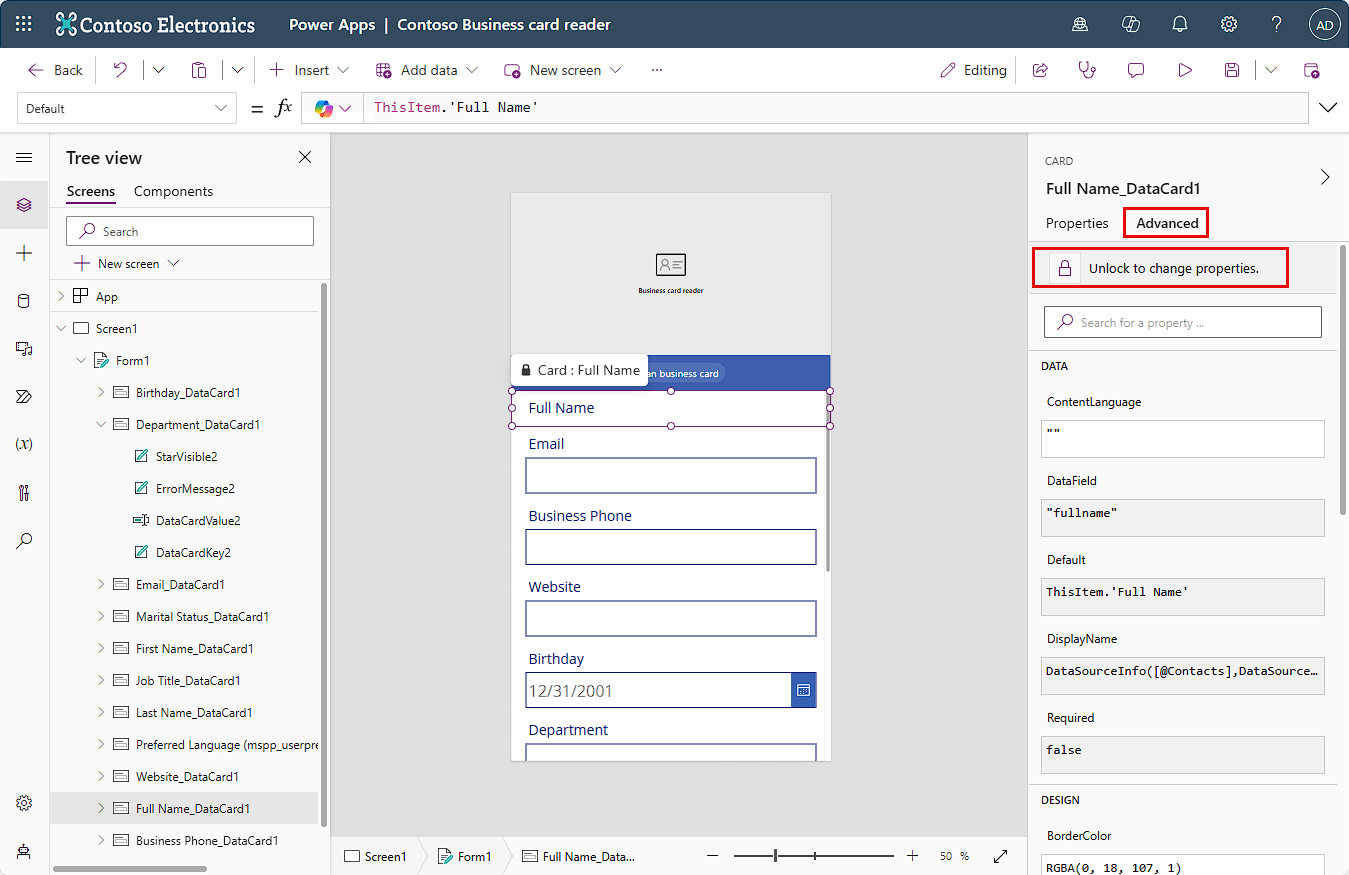Click the Save disk icon
Screen dimensions: 1349x875
[x=1232, y=70]
